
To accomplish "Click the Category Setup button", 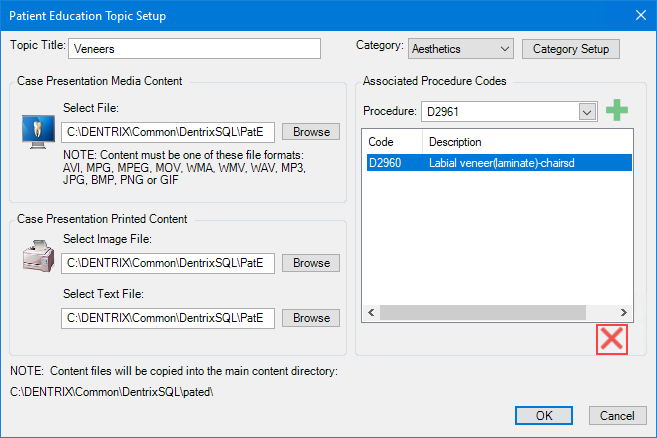I will coord(571,48).
